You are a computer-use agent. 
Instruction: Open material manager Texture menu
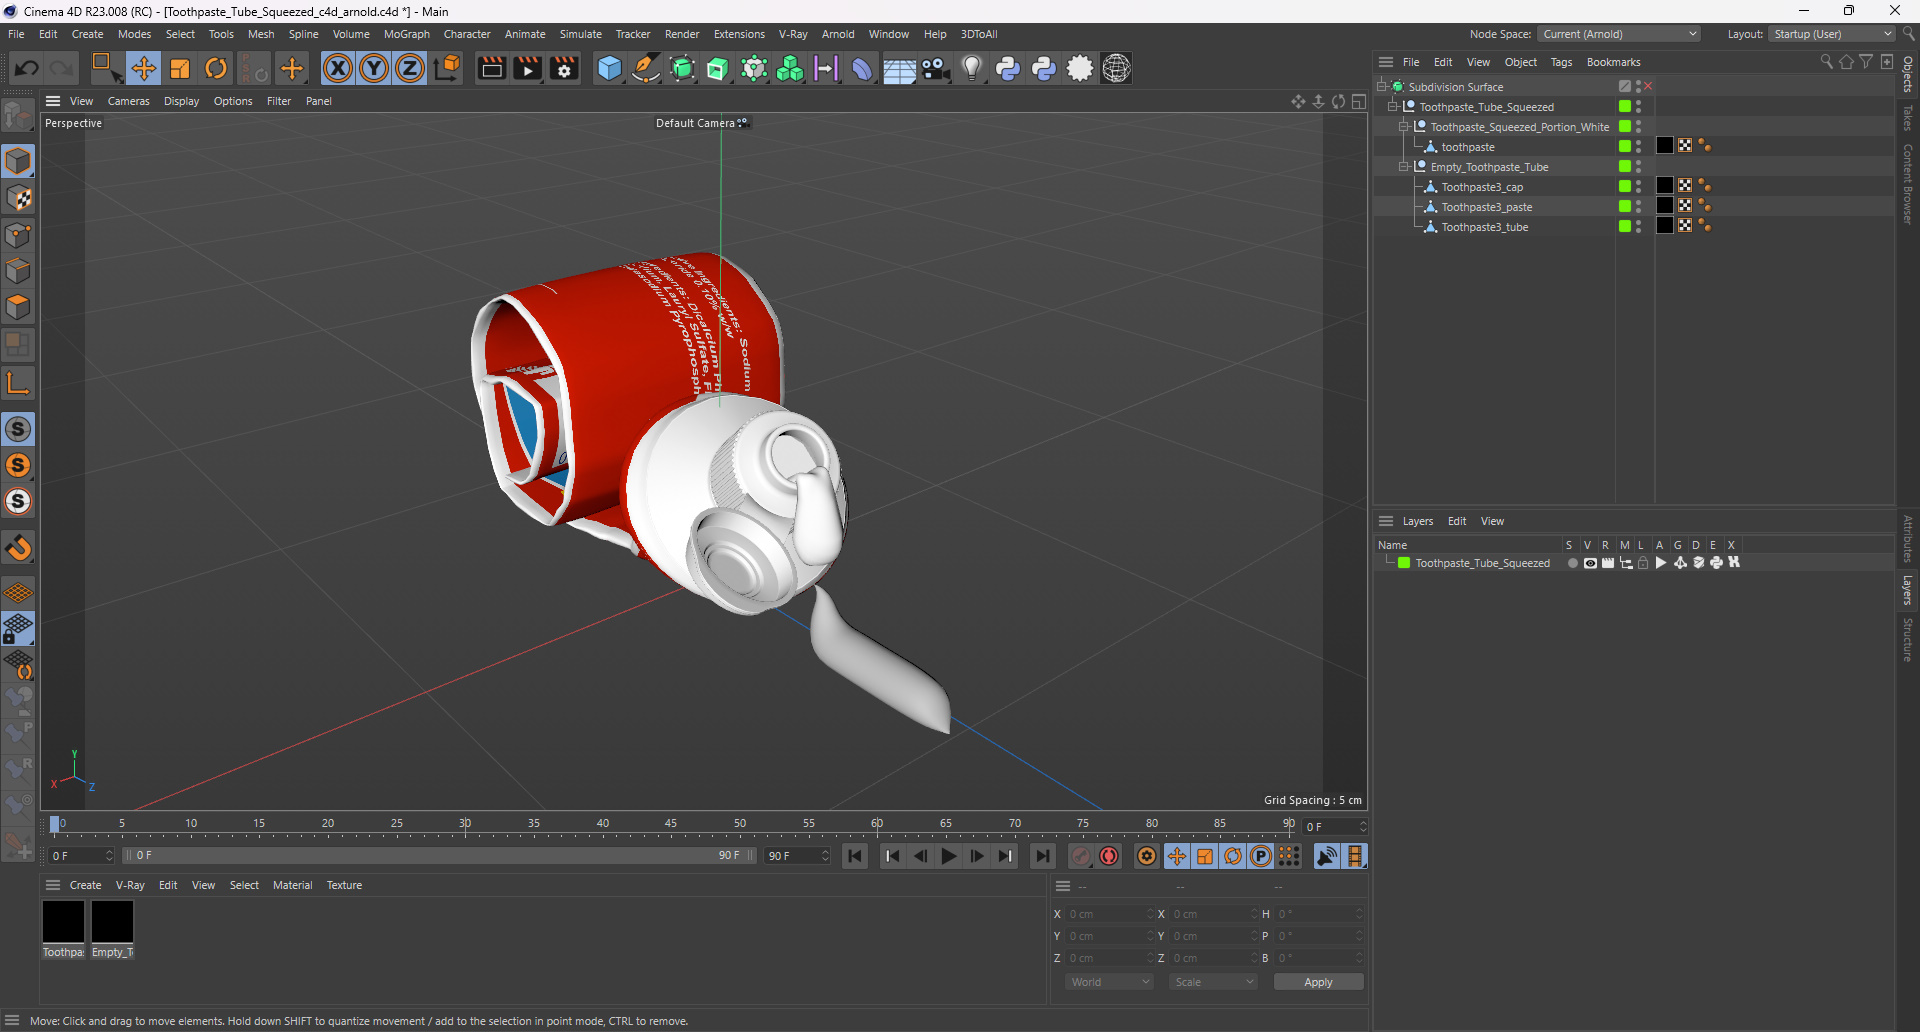pos(344,885)
